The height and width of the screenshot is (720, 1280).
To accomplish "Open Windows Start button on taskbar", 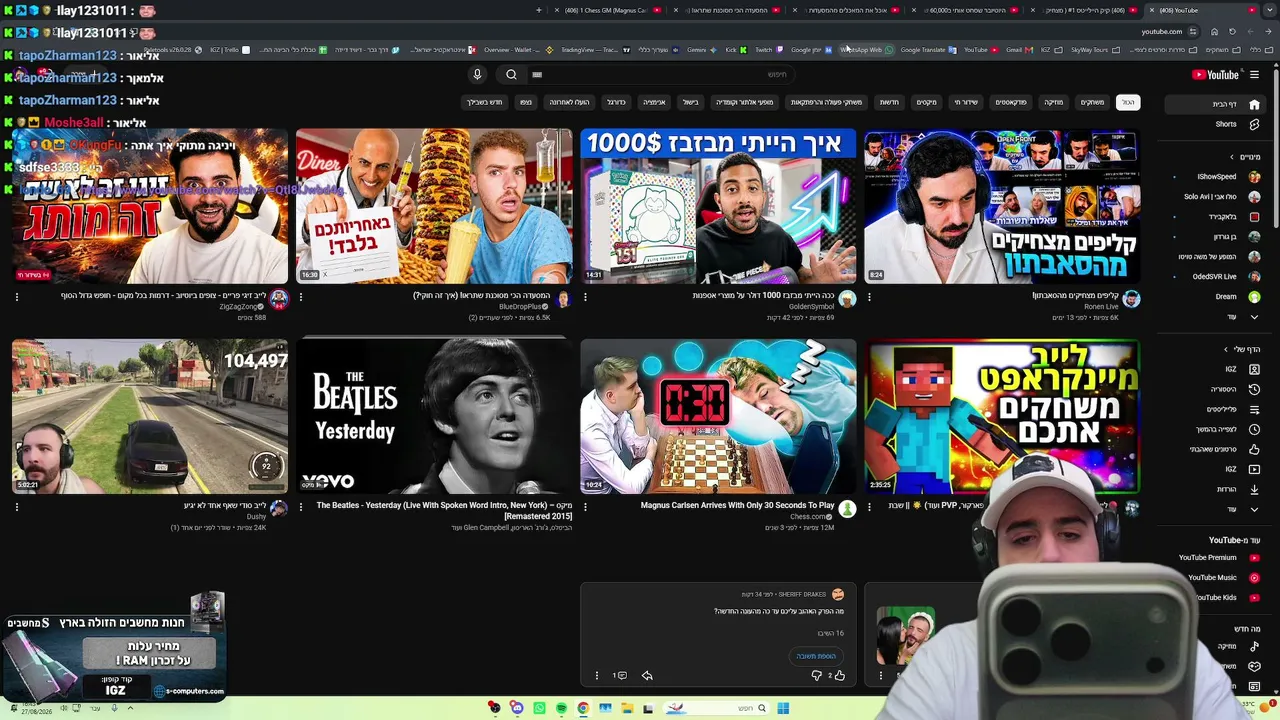I will 783,708.
